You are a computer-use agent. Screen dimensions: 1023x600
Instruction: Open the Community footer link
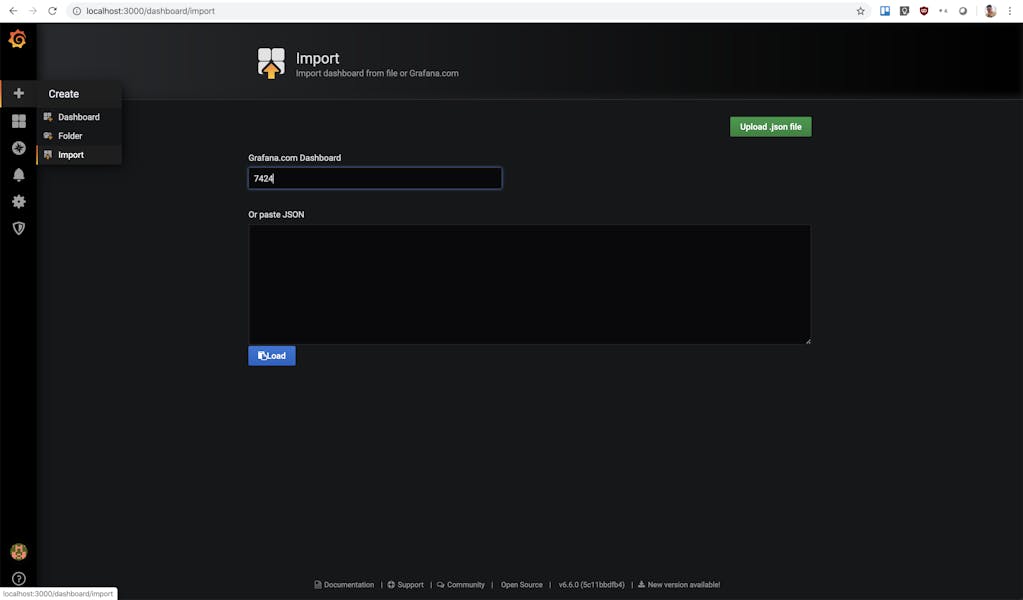tap(465, 585)
